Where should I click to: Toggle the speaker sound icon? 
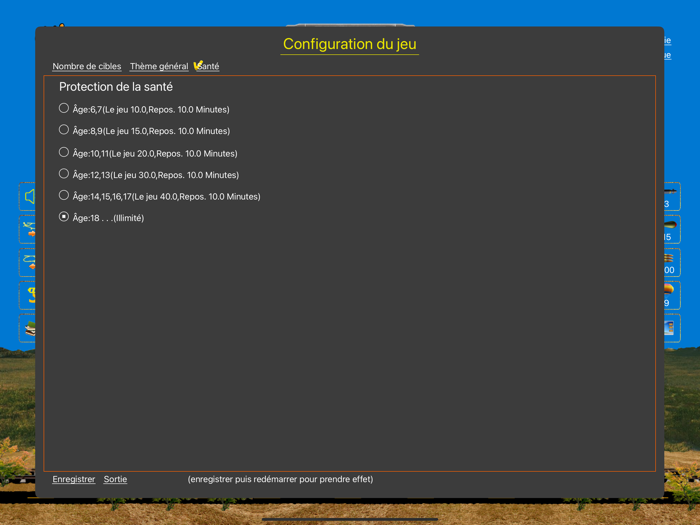click(x=28, y=196)
